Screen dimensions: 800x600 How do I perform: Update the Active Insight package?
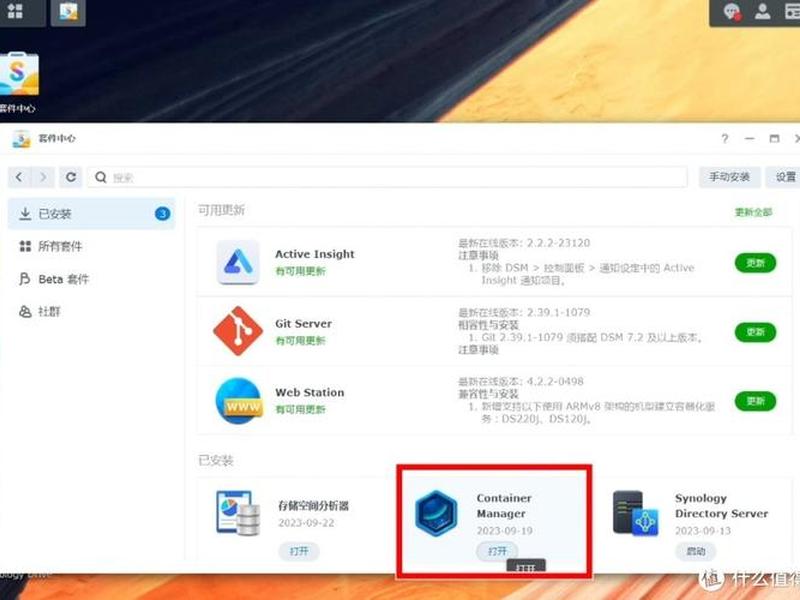pos(756,263)
